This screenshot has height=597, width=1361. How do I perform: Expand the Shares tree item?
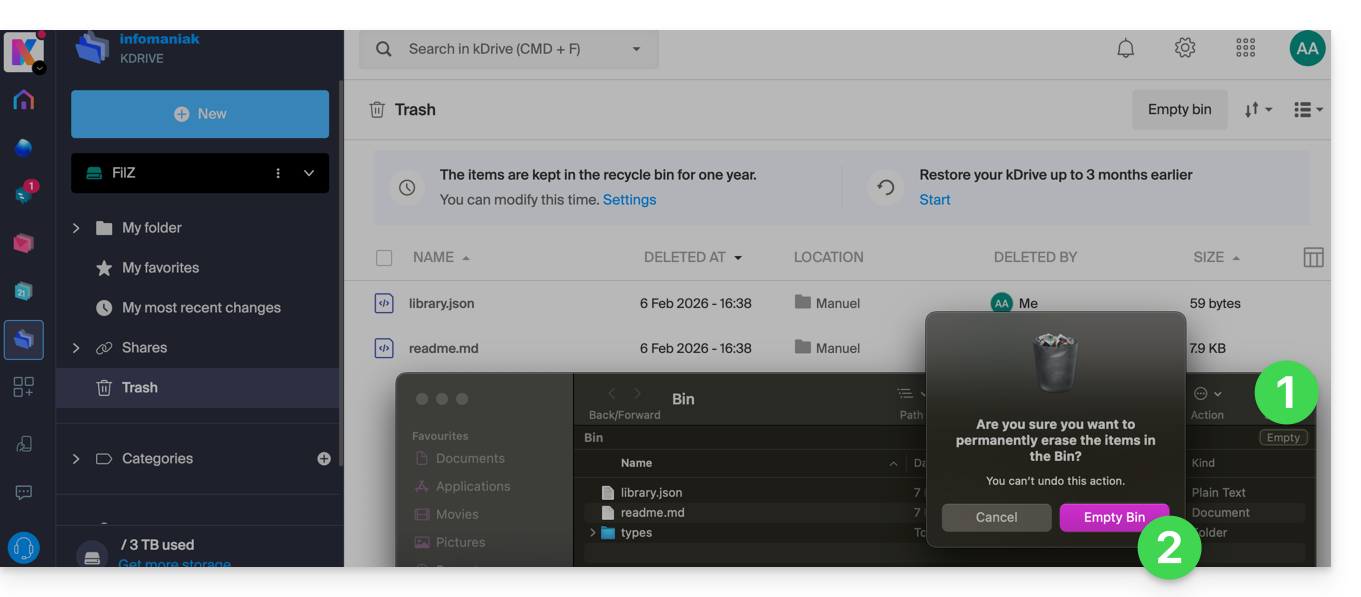[x=76, y=348]
